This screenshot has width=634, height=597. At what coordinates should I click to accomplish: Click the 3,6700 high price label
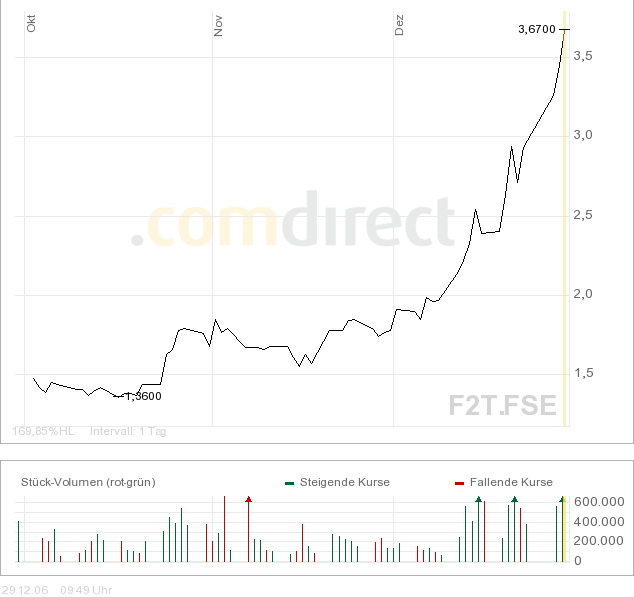pos(536,30)
